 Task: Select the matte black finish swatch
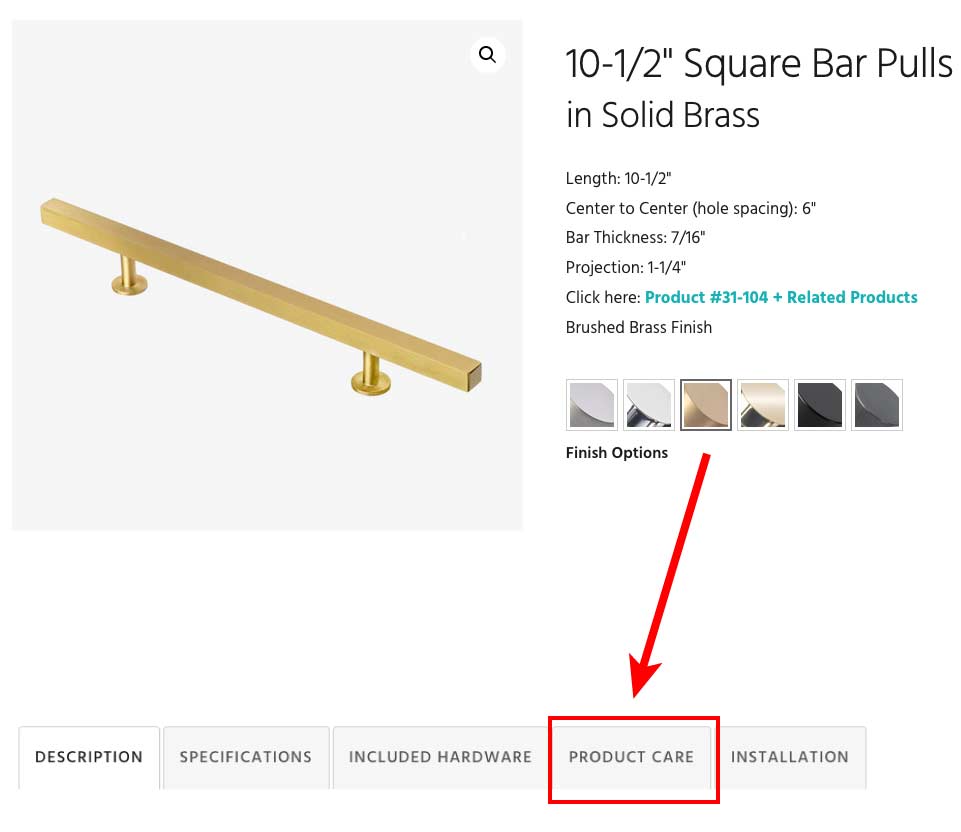[819, 404]
